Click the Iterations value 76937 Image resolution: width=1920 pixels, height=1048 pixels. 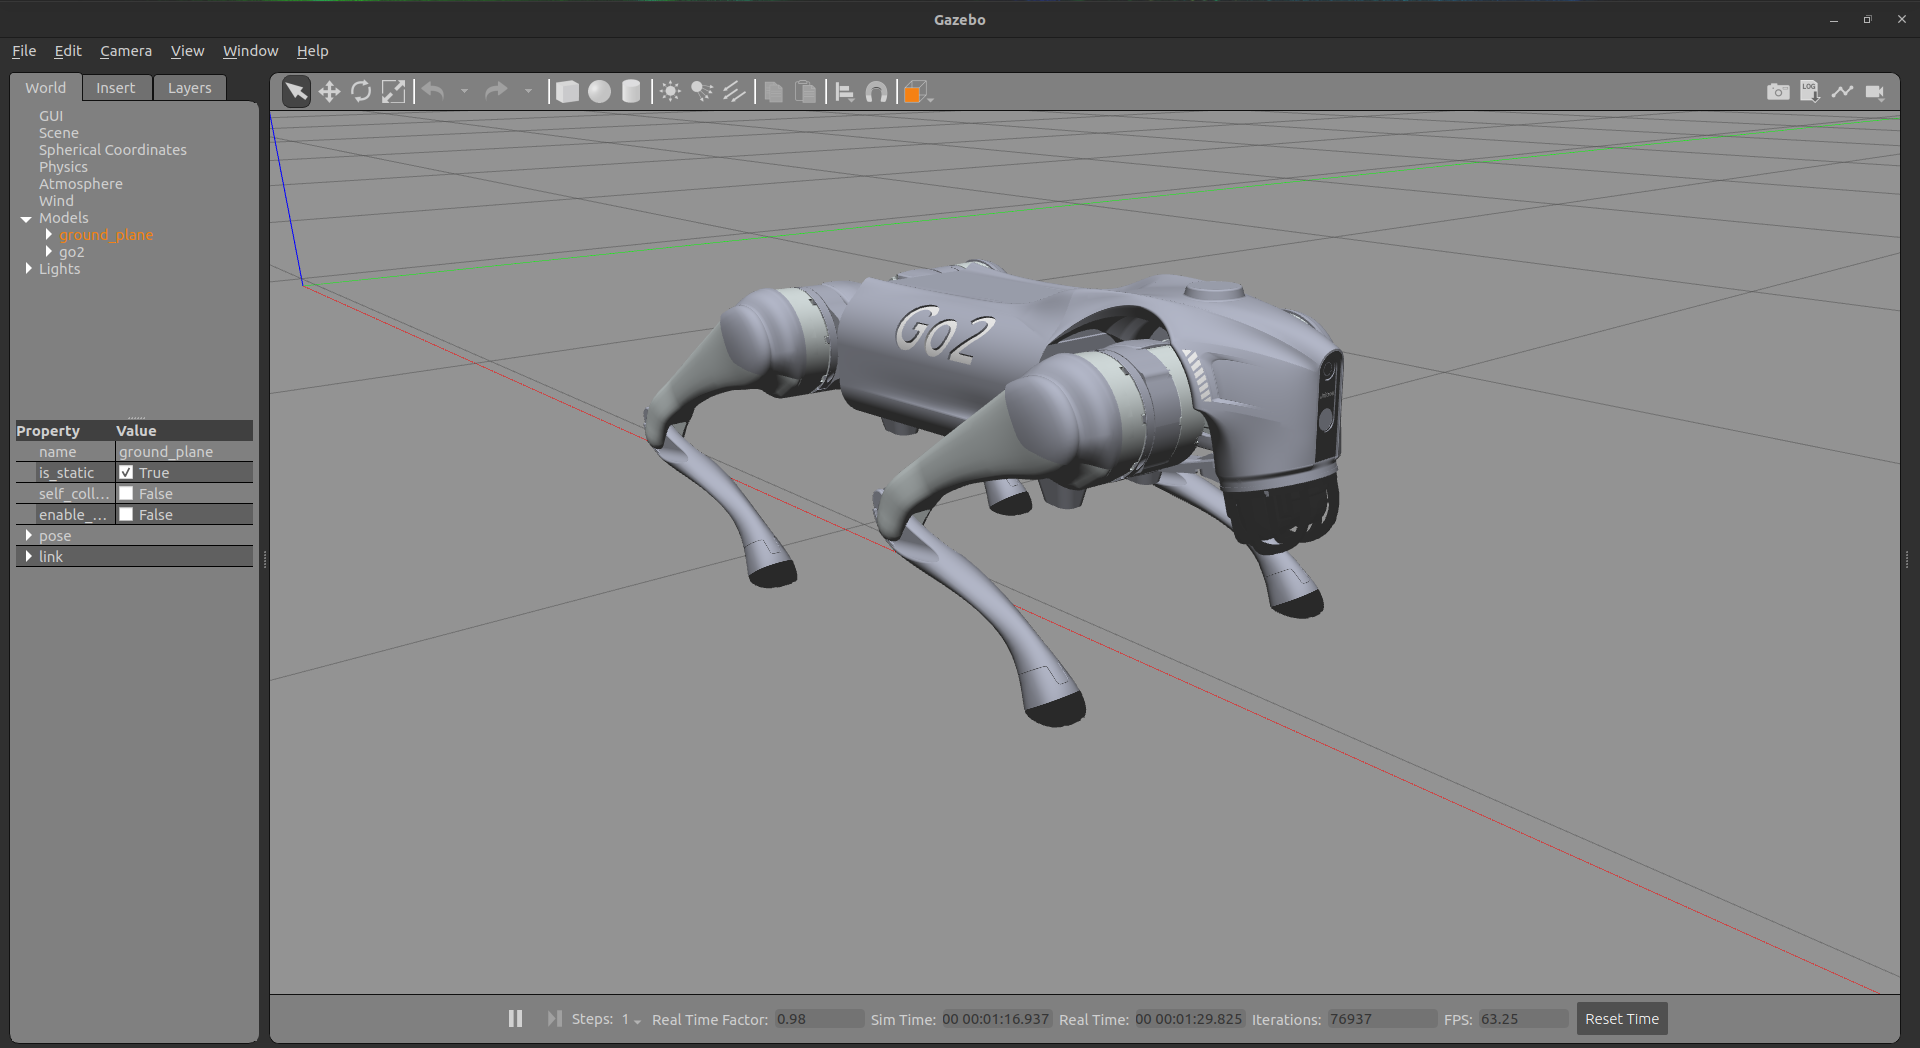tap(1382, 1019)
